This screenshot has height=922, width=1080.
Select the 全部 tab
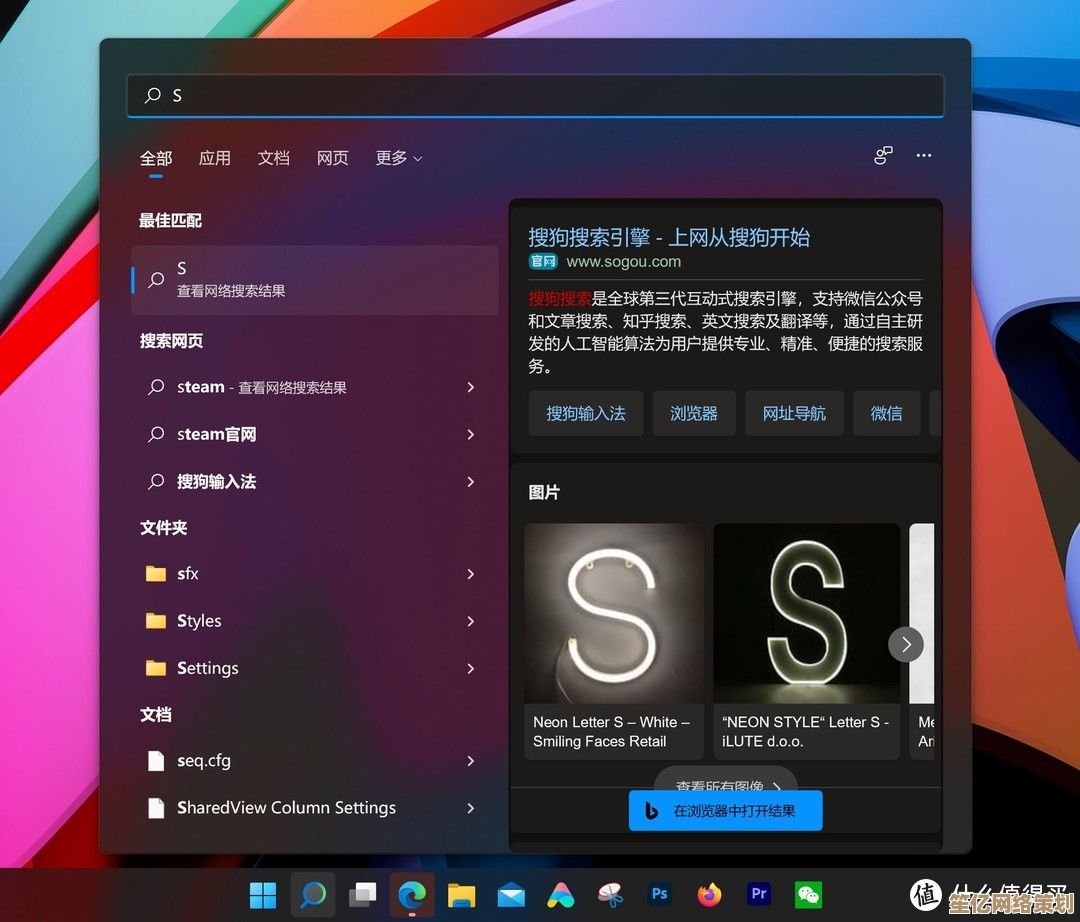pyautogui.click(x=156, y=158)
